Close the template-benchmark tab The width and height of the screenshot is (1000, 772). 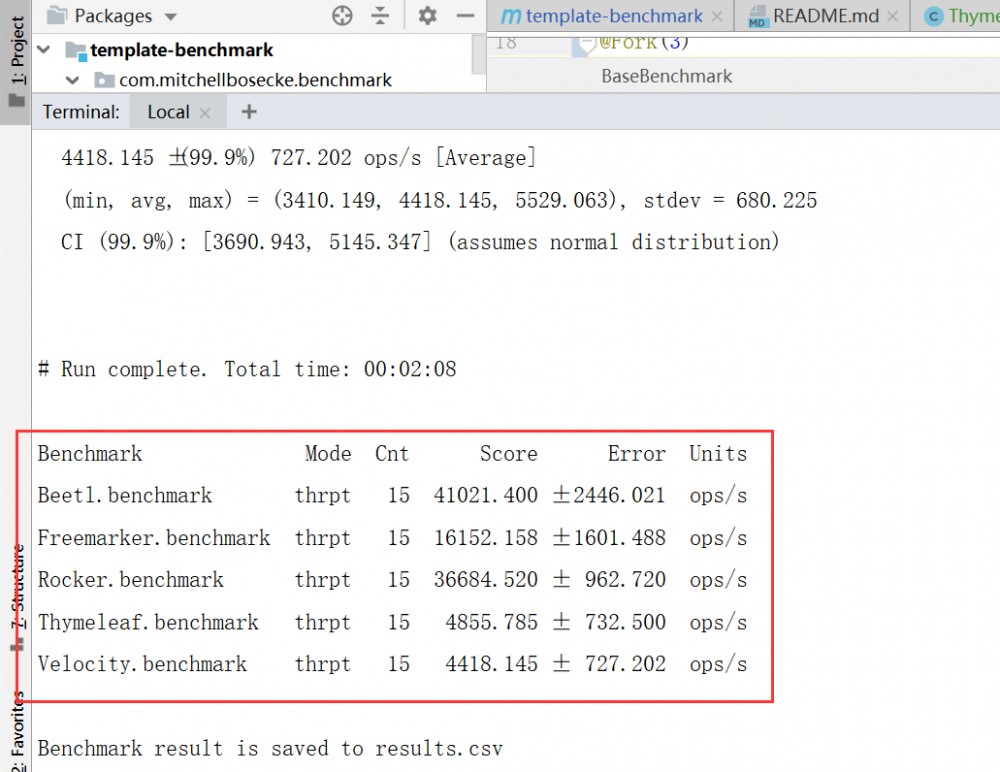[x=717, y=17]
